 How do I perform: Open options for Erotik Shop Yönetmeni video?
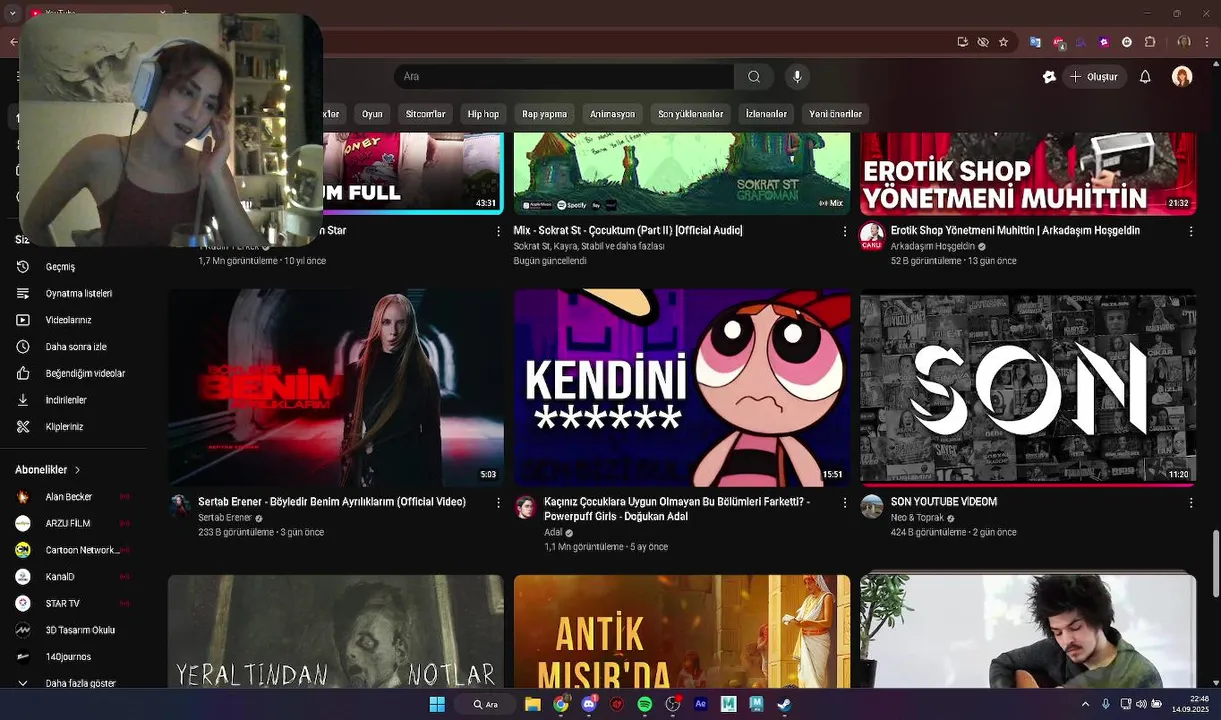click(1190, 231)
